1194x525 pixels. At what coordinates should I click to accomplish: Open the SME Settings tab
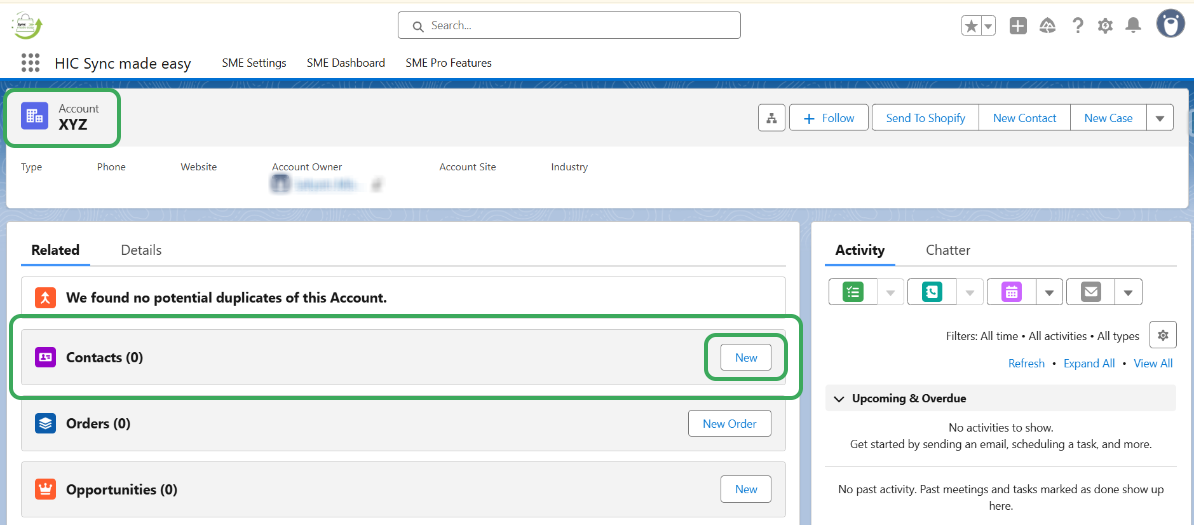[254, 63]
